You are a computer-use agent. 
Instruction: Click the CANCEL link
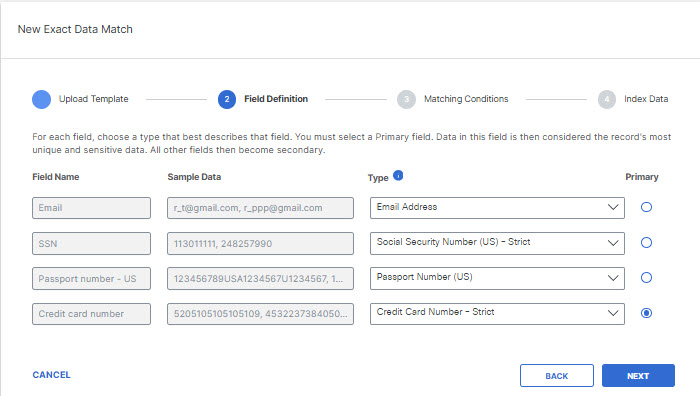click(51, 375)
